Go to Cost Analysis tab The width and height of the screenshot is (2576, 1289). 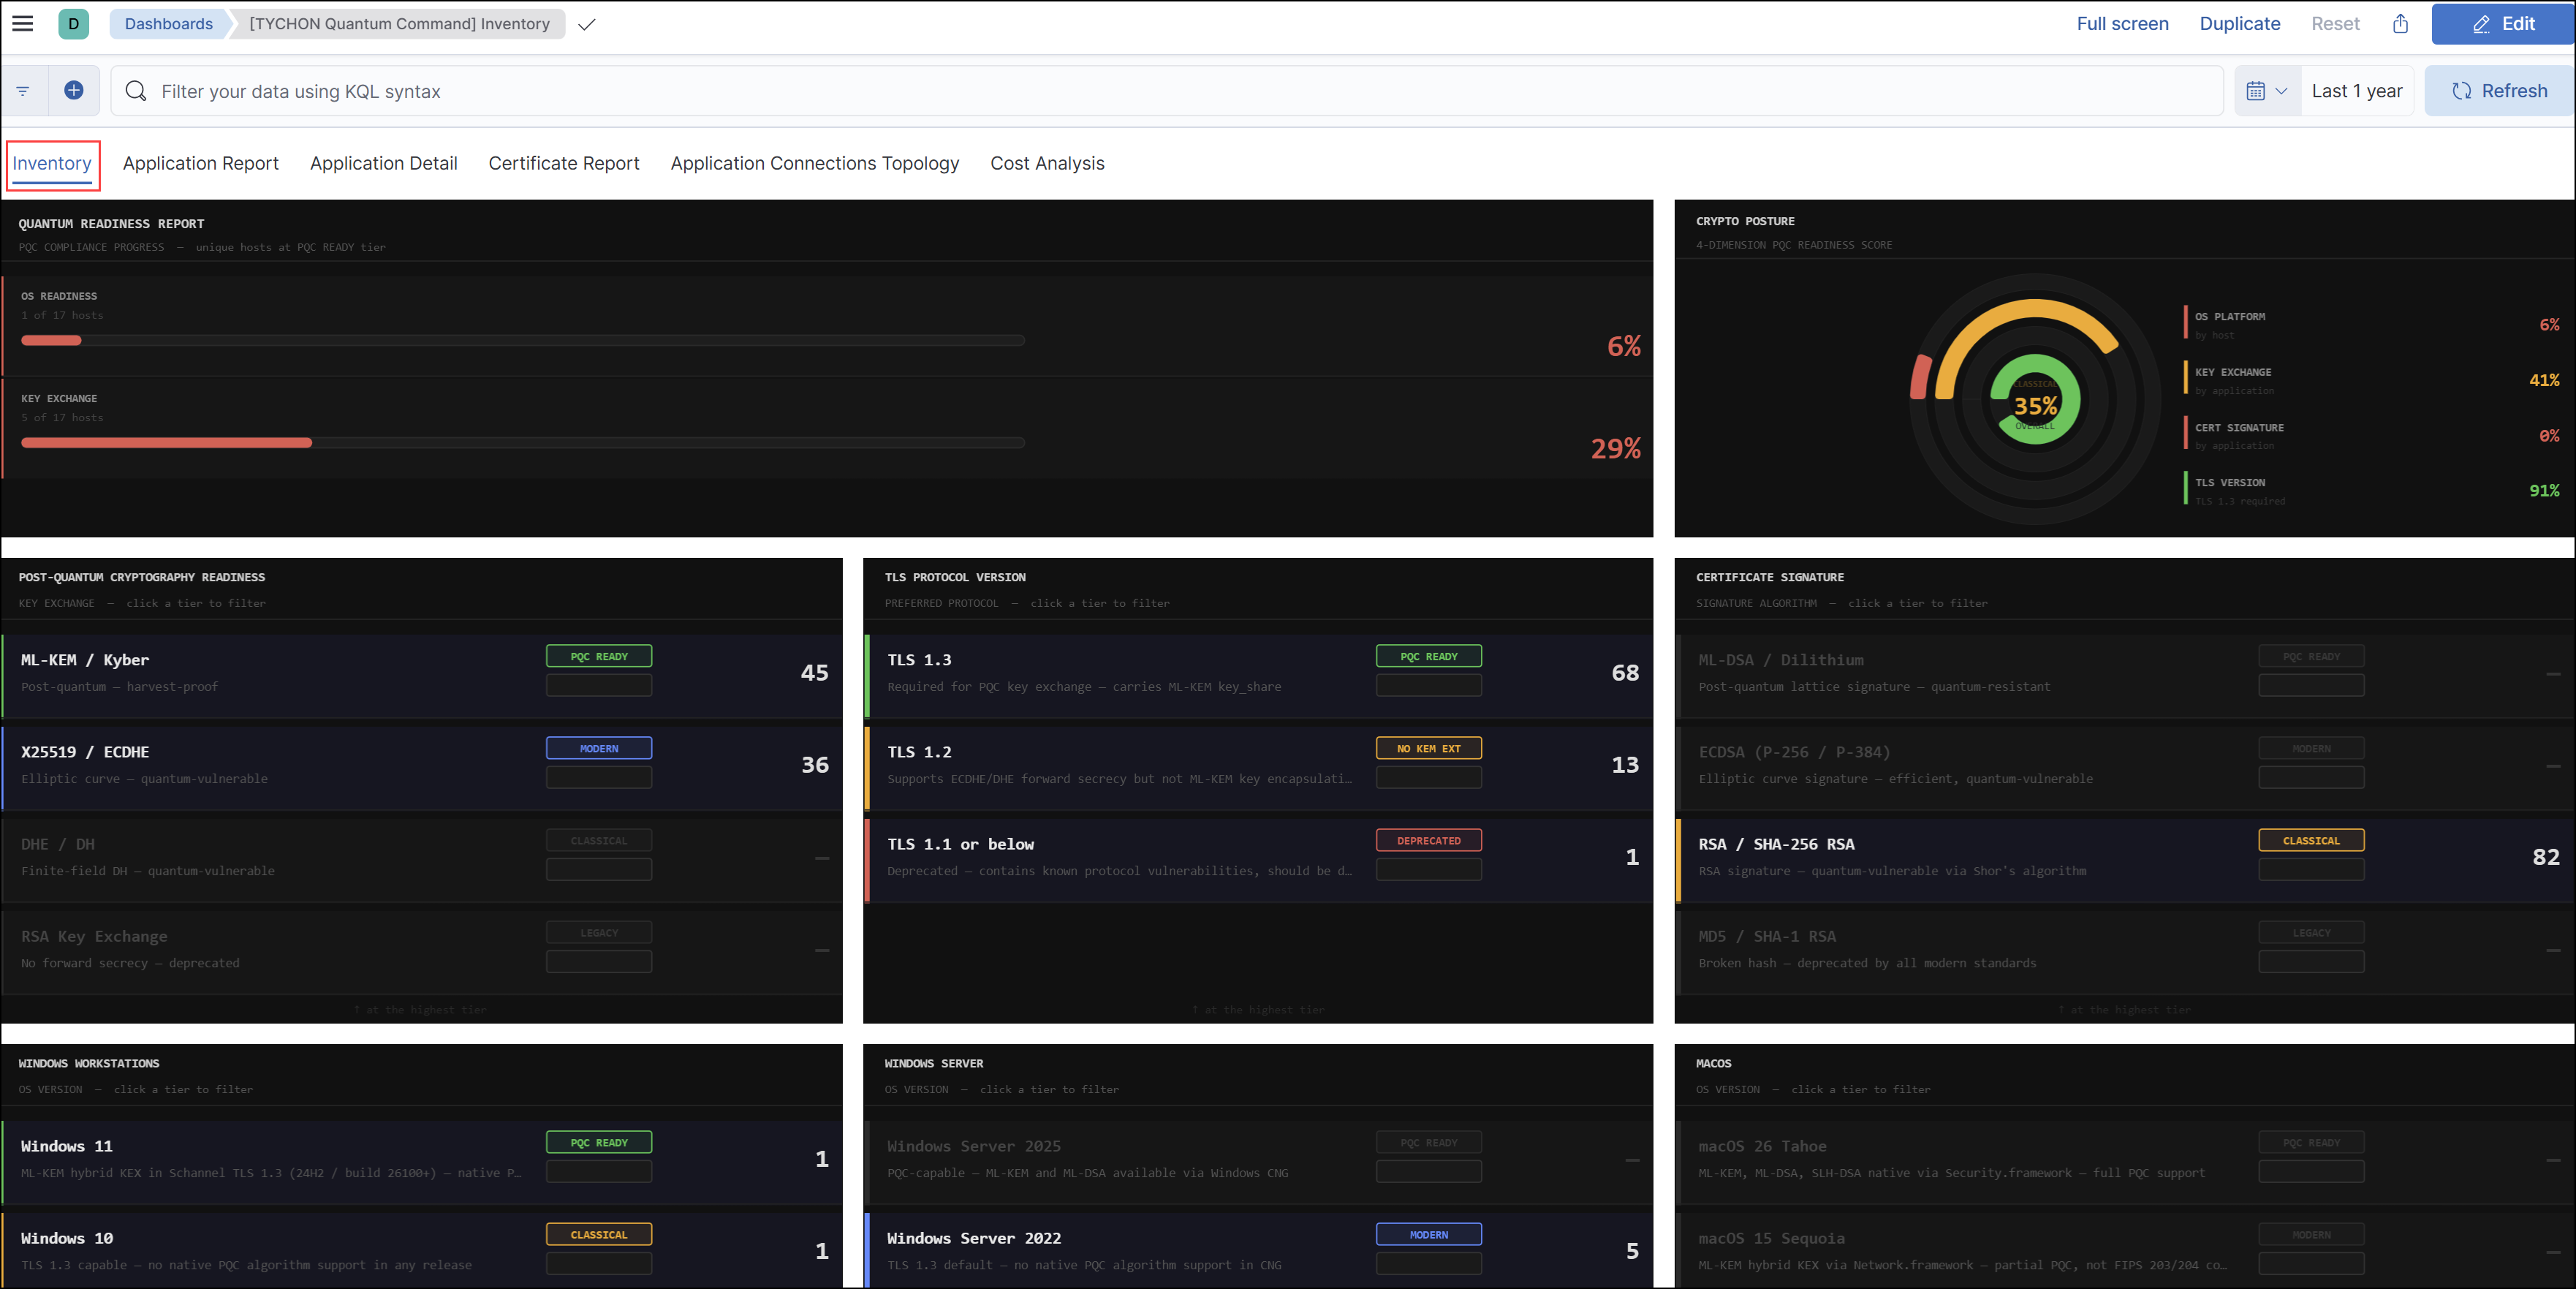(x=1047, y=163)
